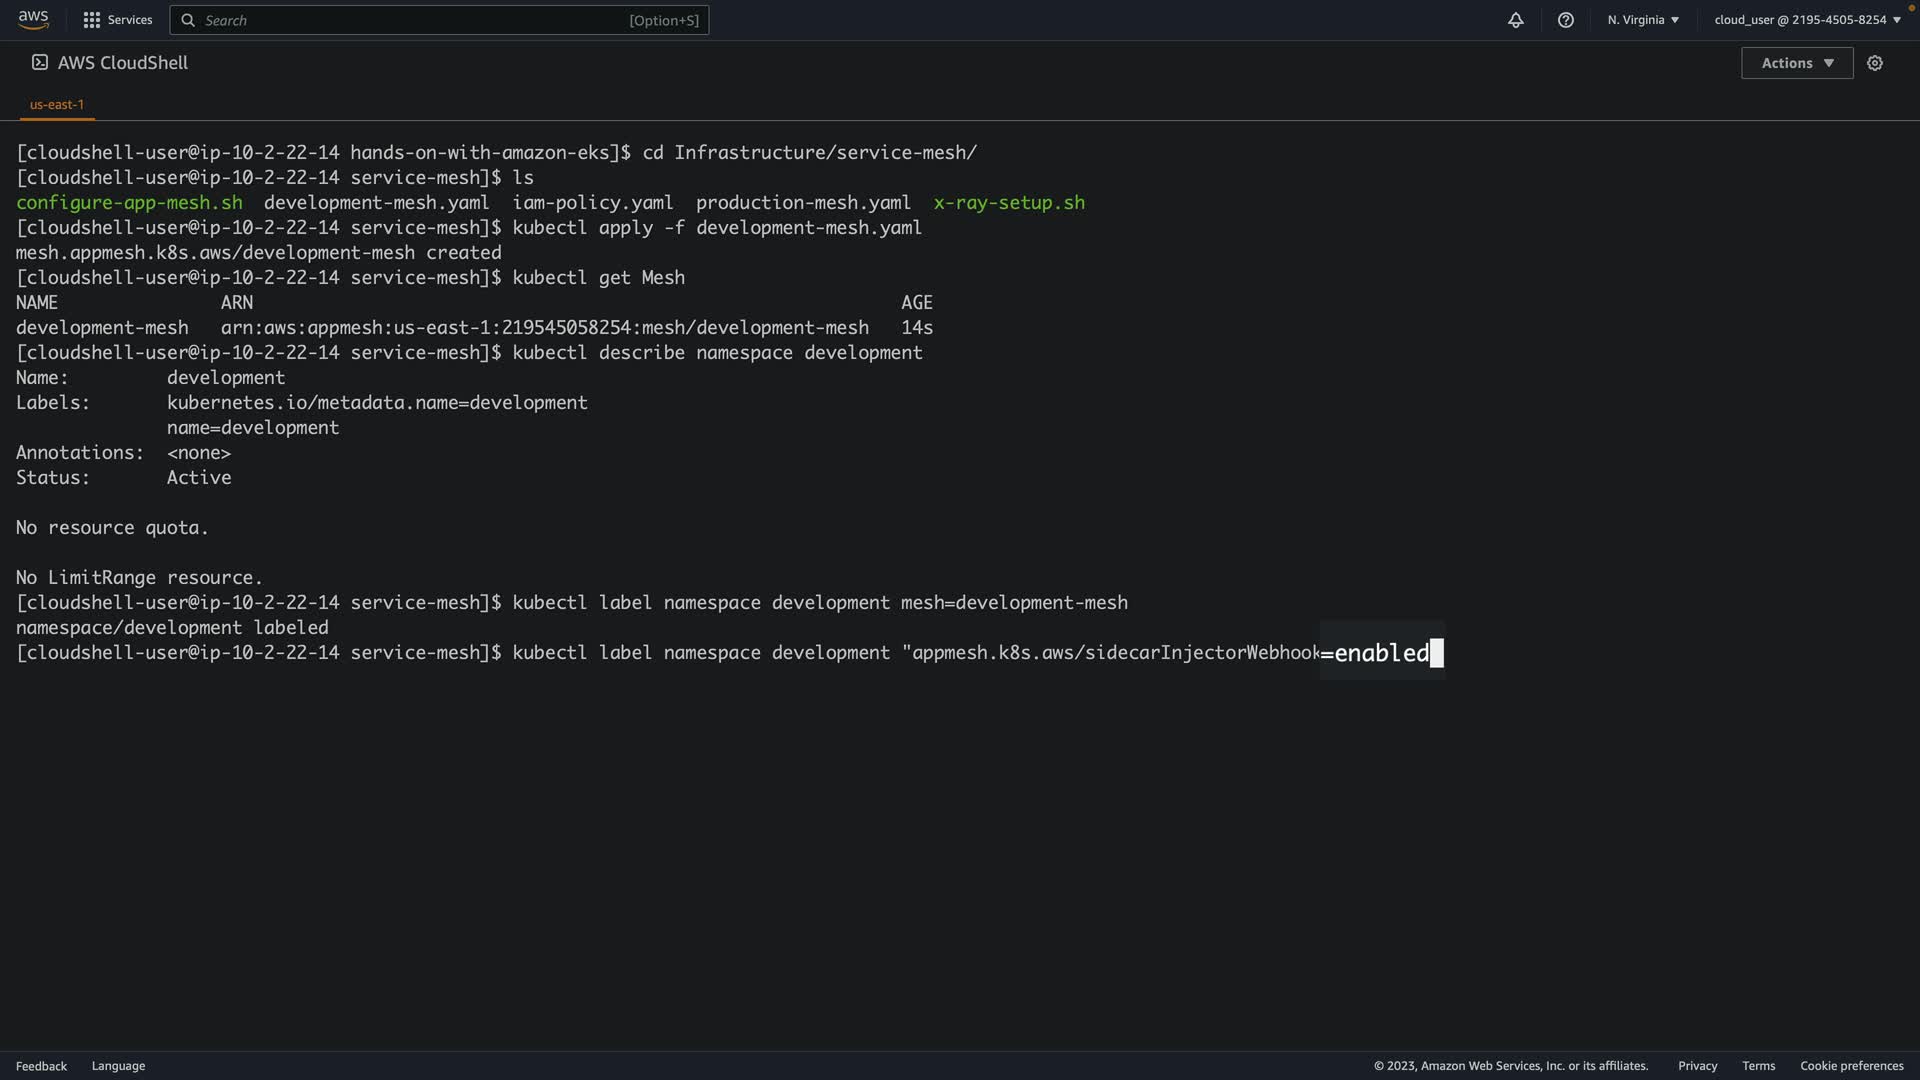Image resolution: width=1920 pixels, height=1080 pixels.
Task: Click the AWS logo home icon
Action: click(33, 19)
